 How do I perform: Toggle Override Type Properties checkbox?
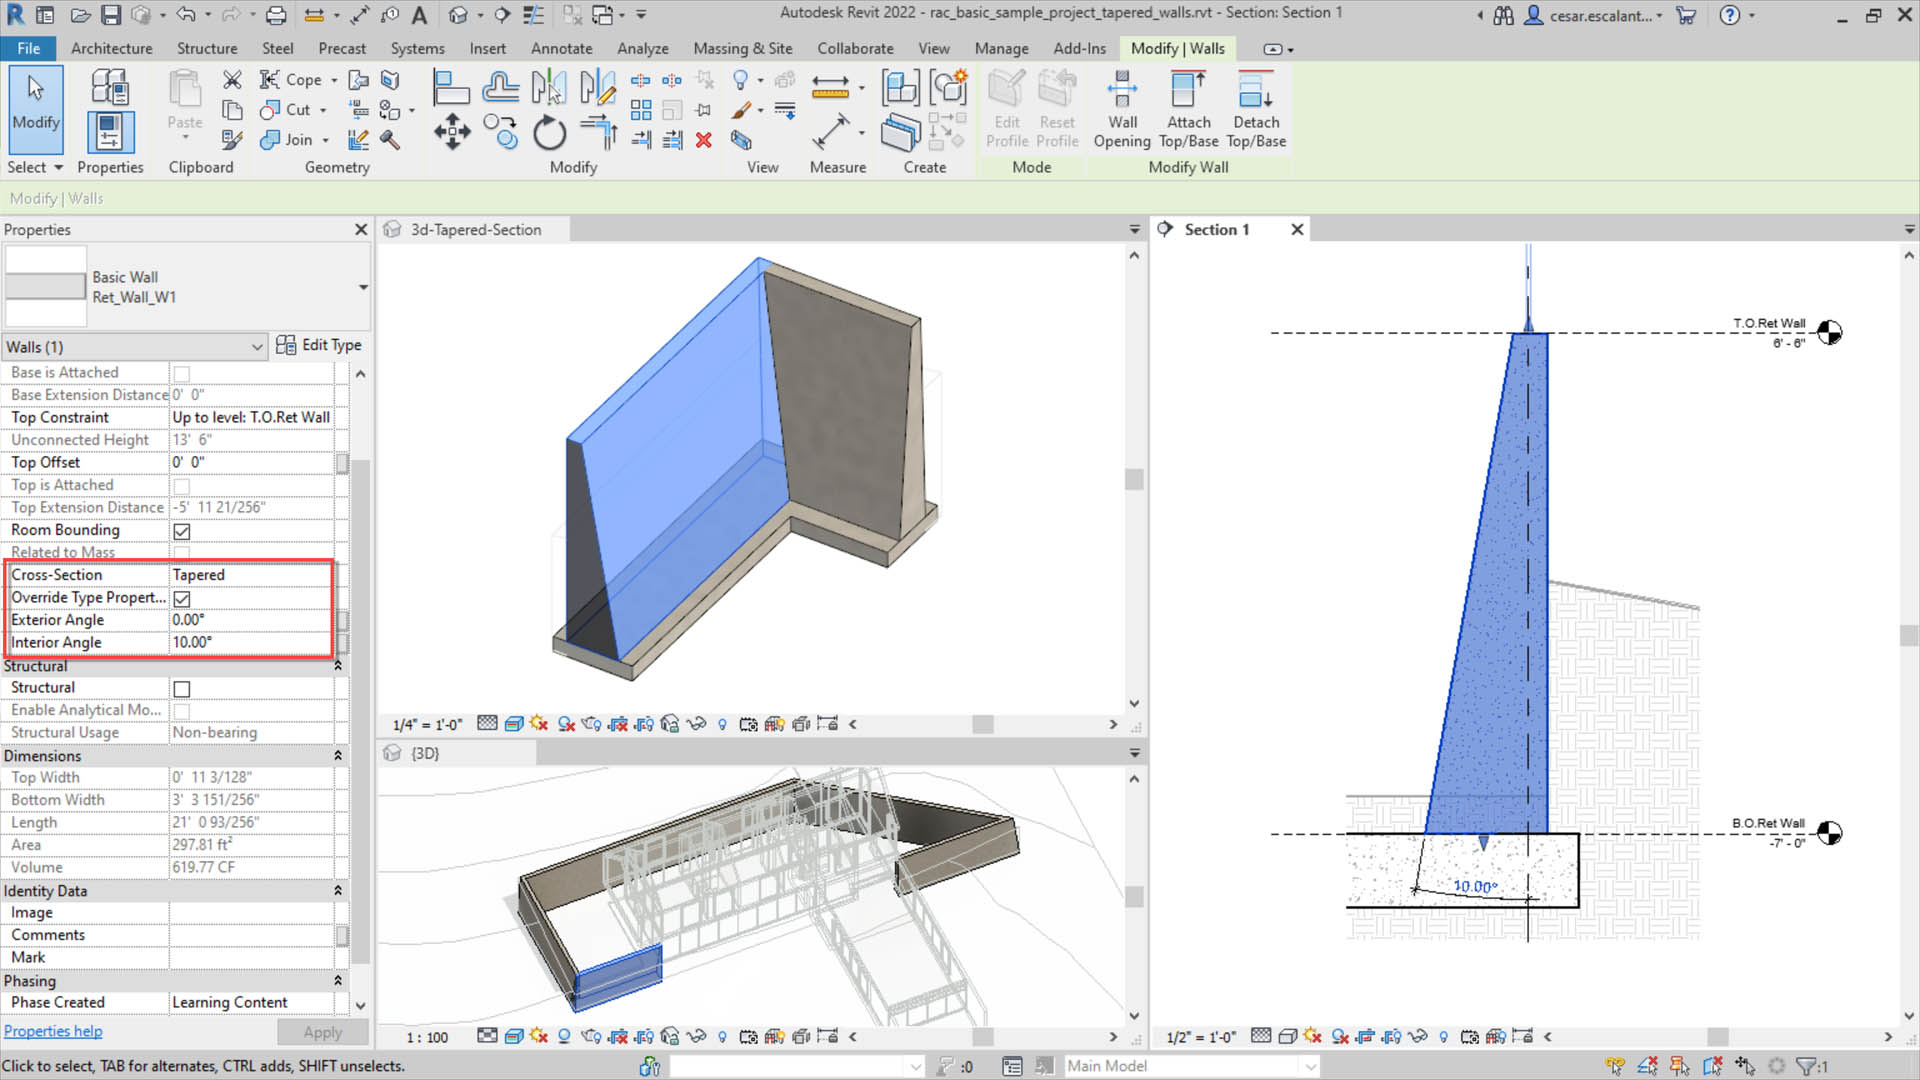(182, 597)
